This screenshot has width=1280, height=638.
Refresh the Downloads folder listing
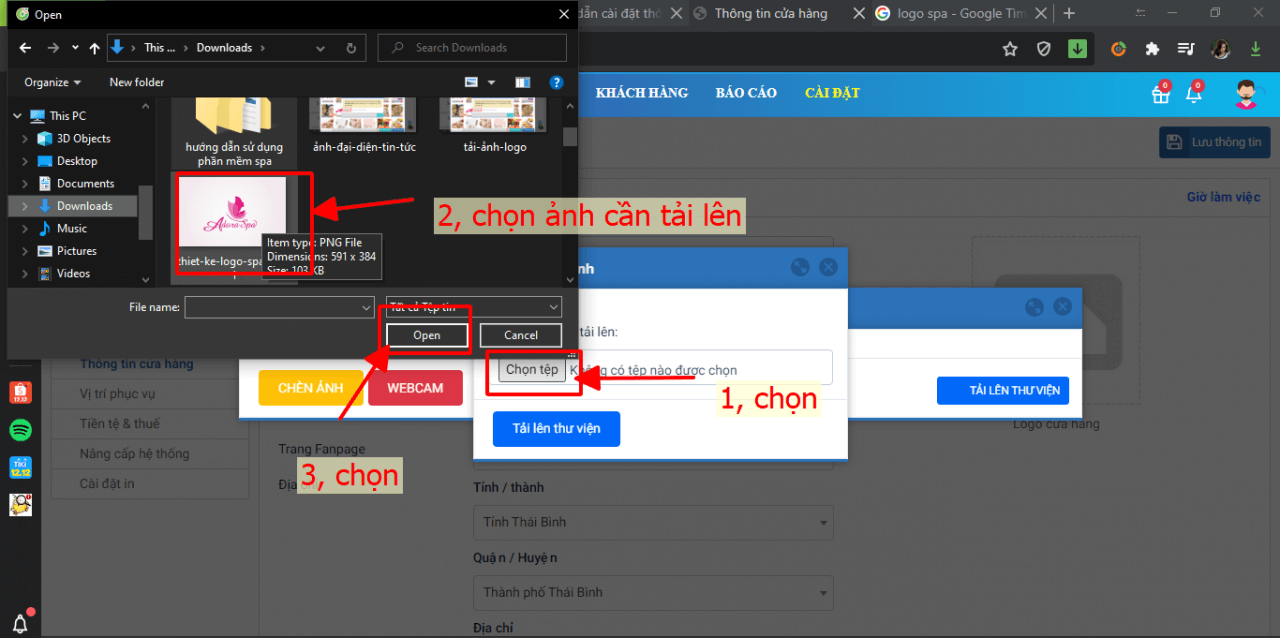point(351,48)
